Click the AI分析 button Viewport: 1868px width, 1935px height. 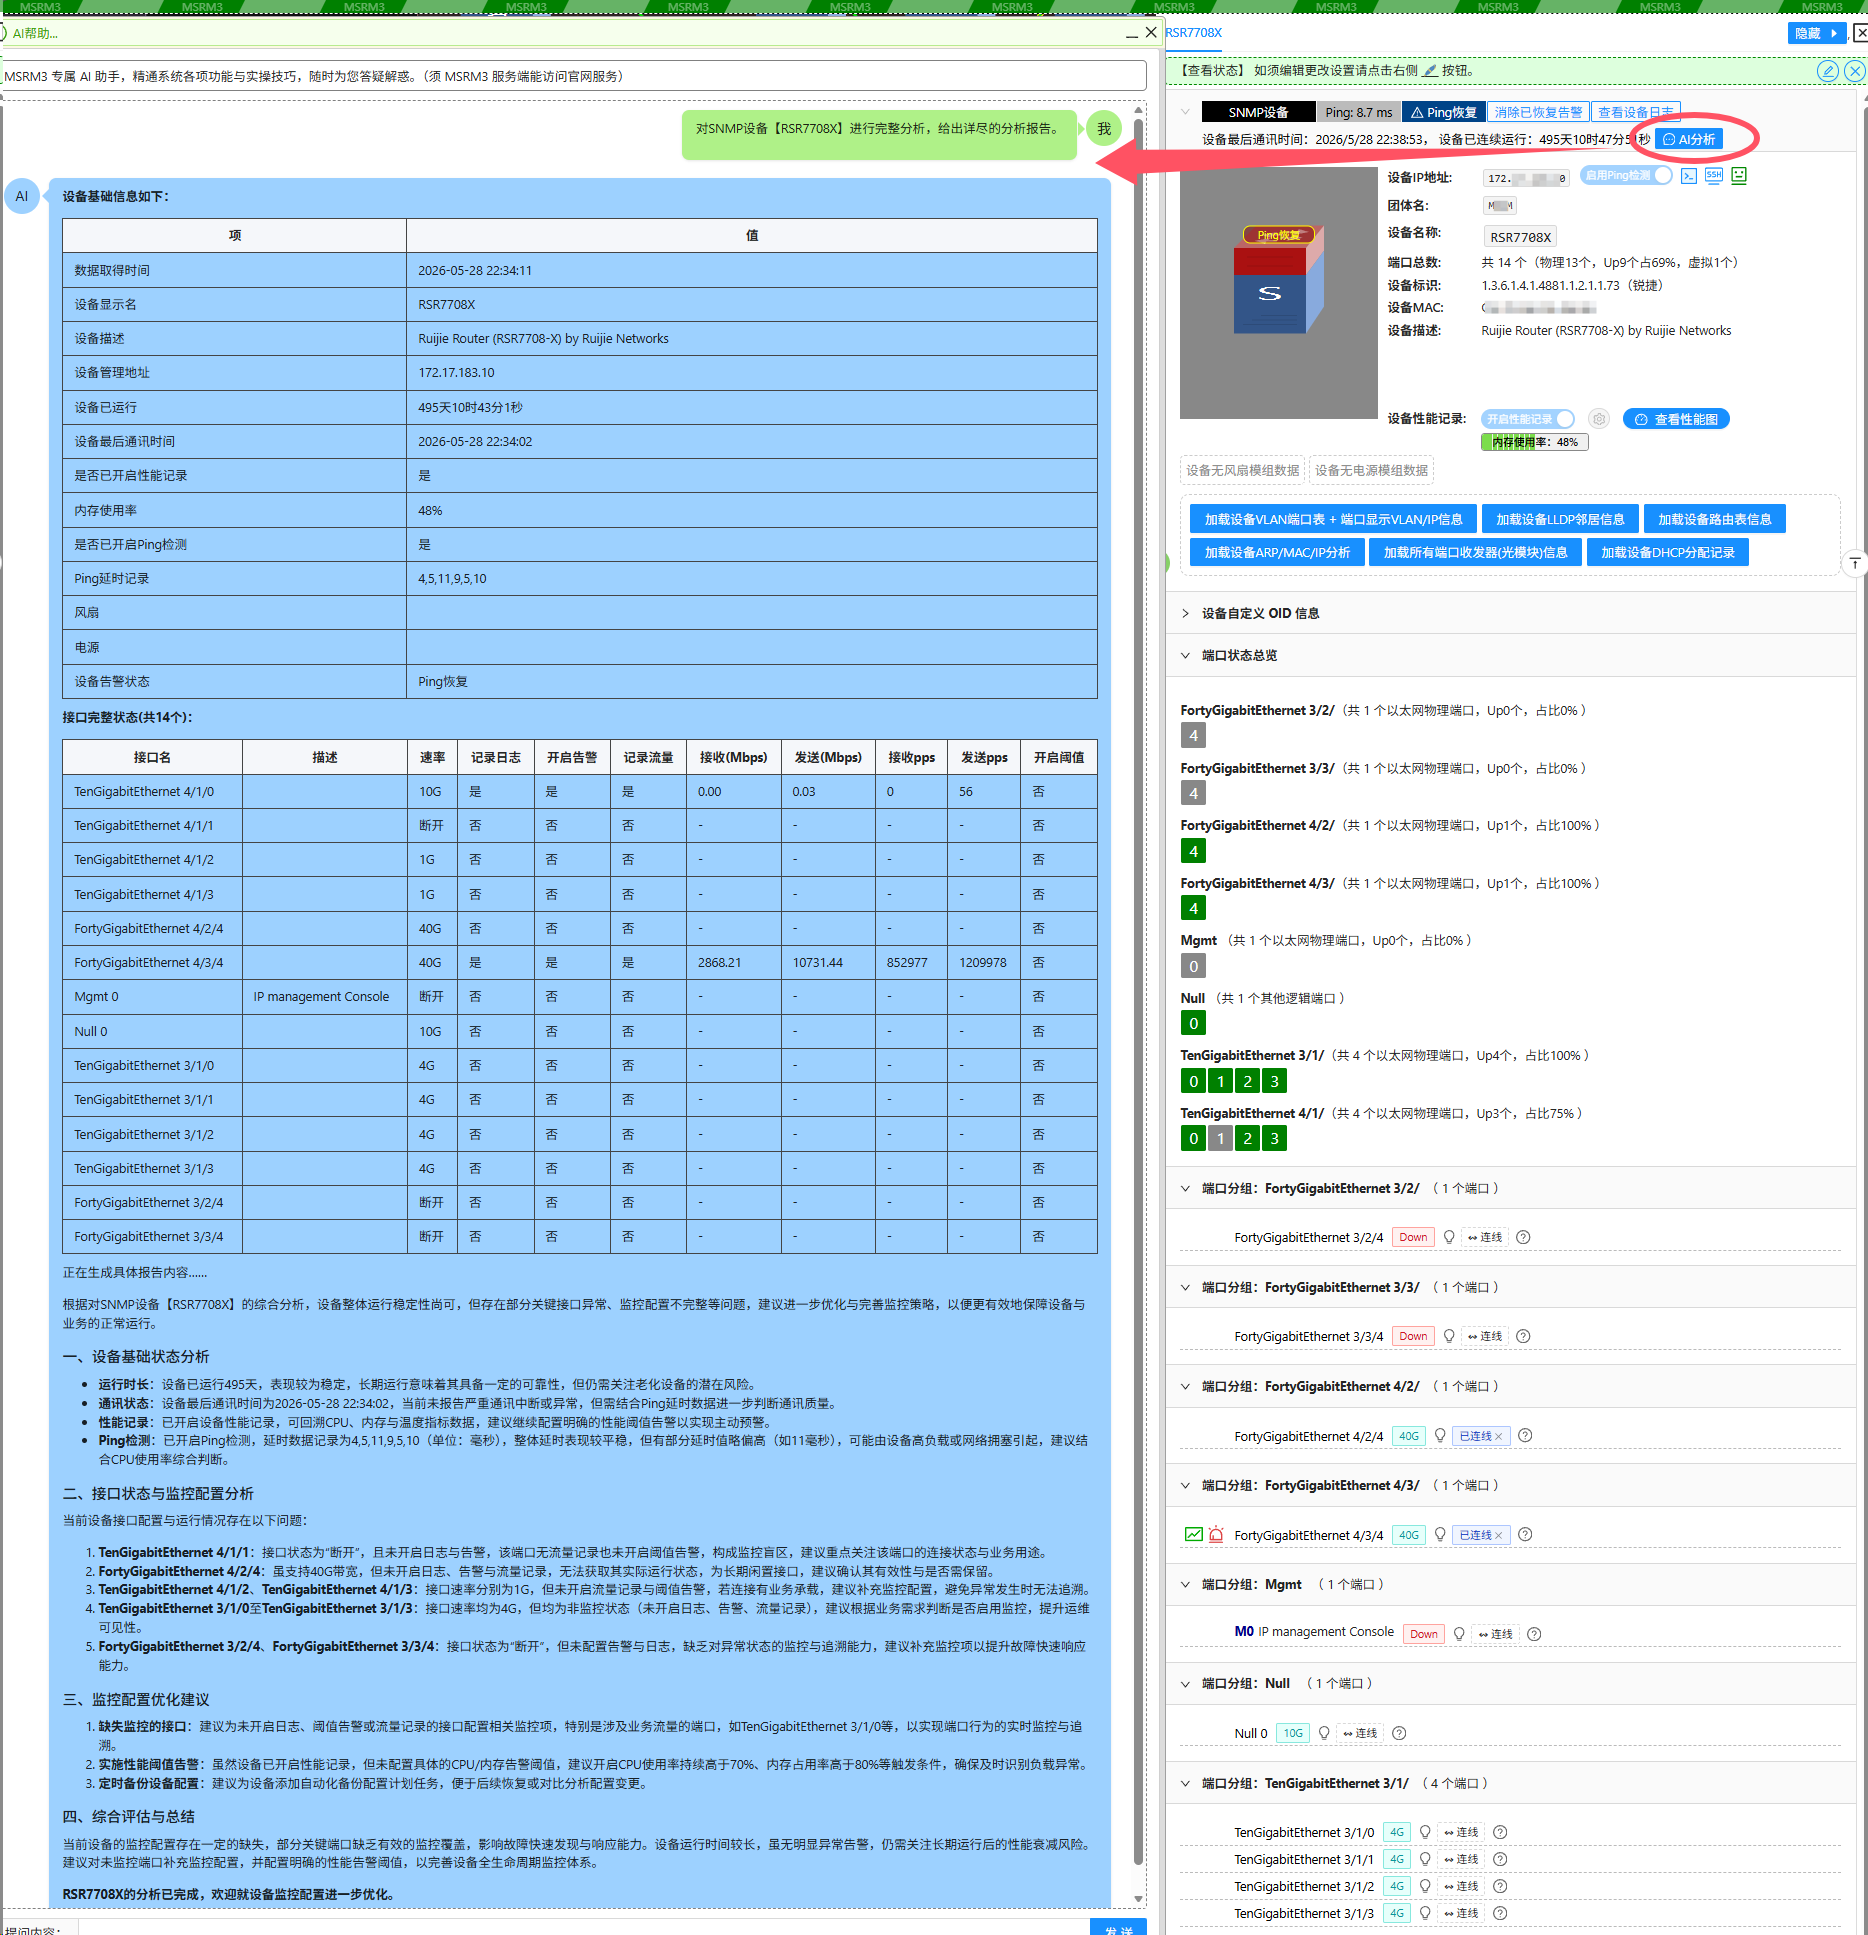coord(1689,140)
